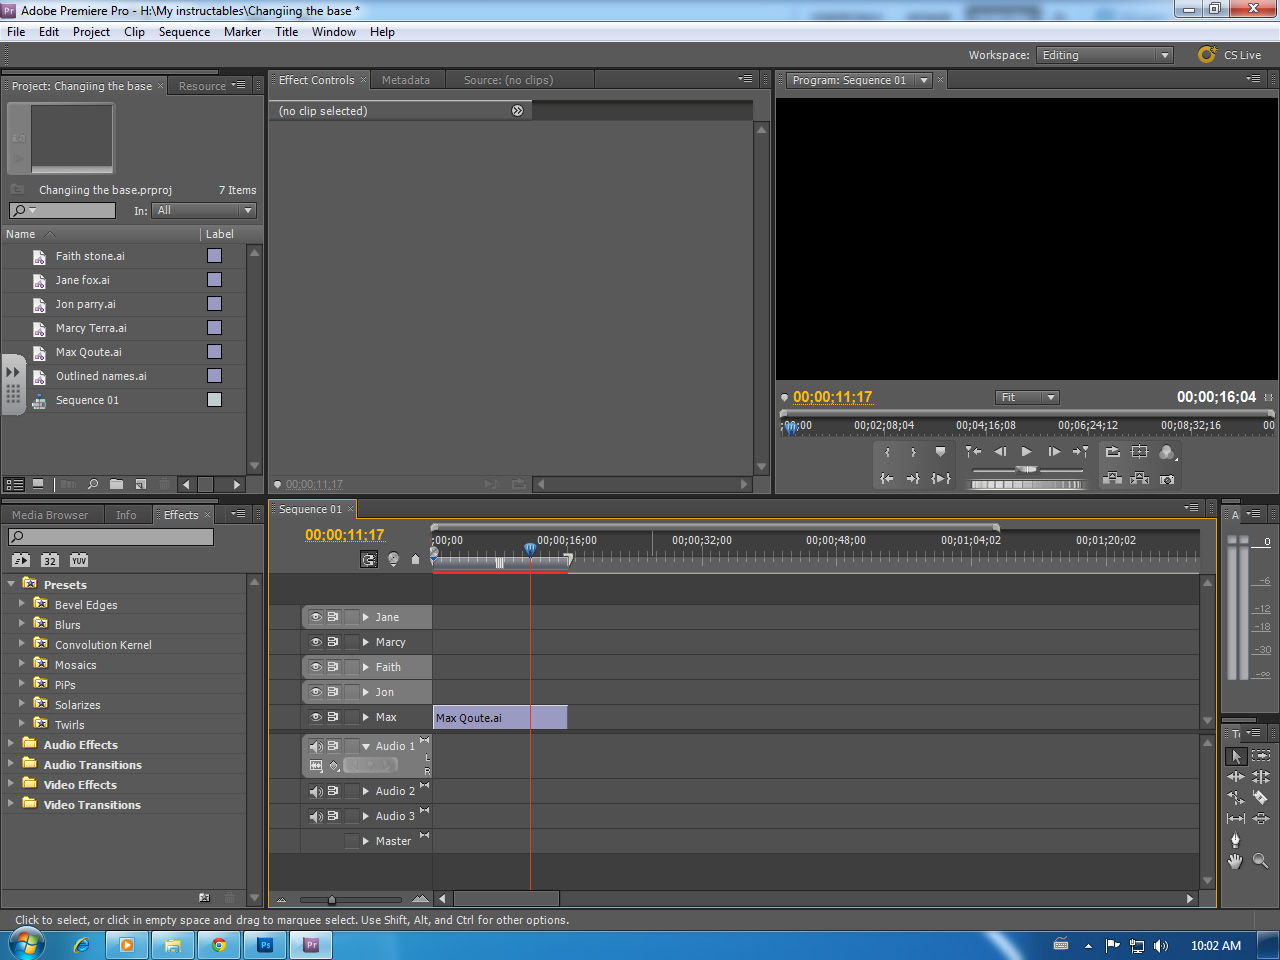Click Go to Out Point button
1280x960 pixels.
click(913, 479)
